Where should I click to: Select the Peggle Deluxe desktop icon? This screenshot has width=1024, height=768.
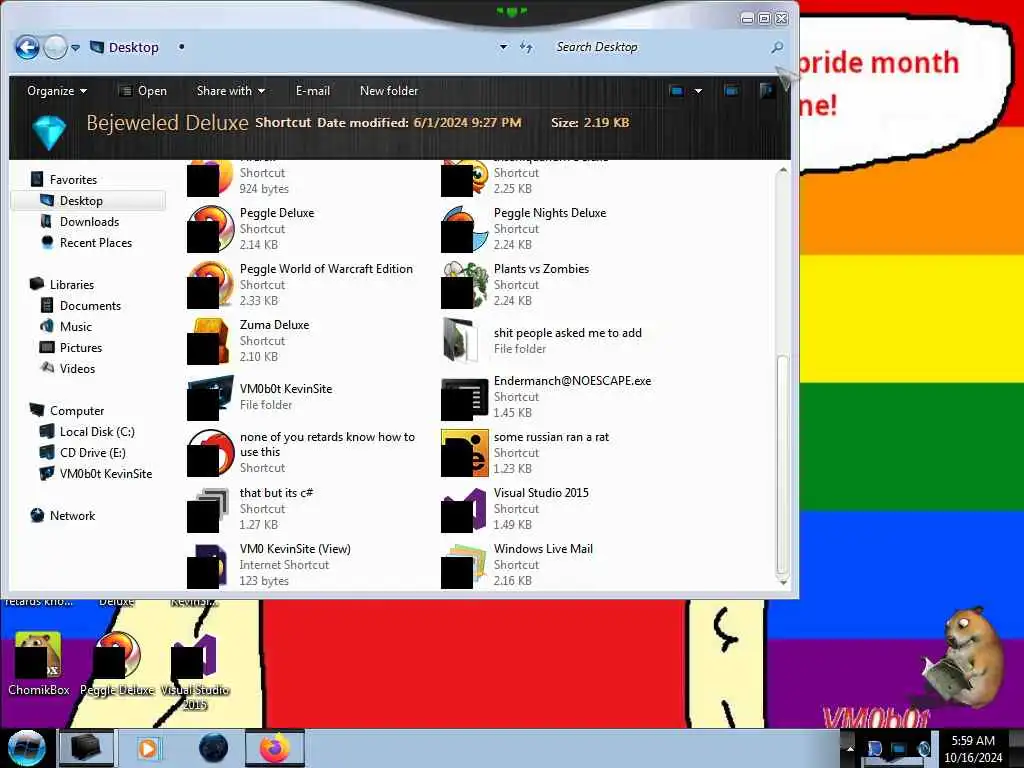(117, 664)
